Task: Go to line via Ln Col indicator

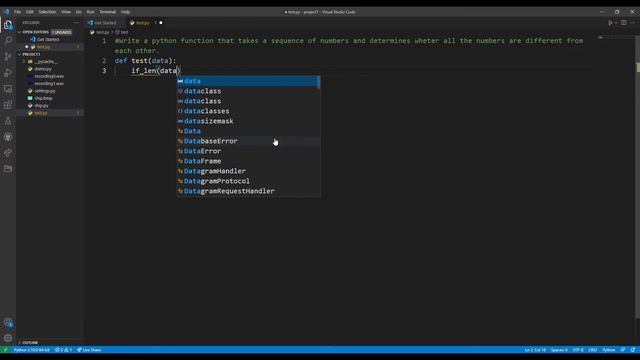Action: [x=535, y=350]
